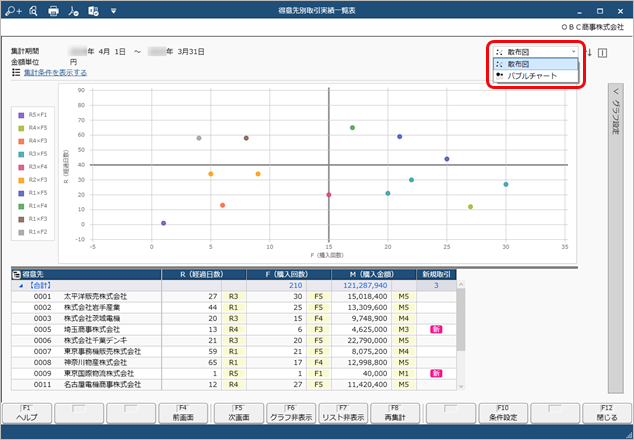Viewport: 634px width, 440px height.
Task: Click the list icon beside 集計条件を表示する
Action: tap(16, 72)
